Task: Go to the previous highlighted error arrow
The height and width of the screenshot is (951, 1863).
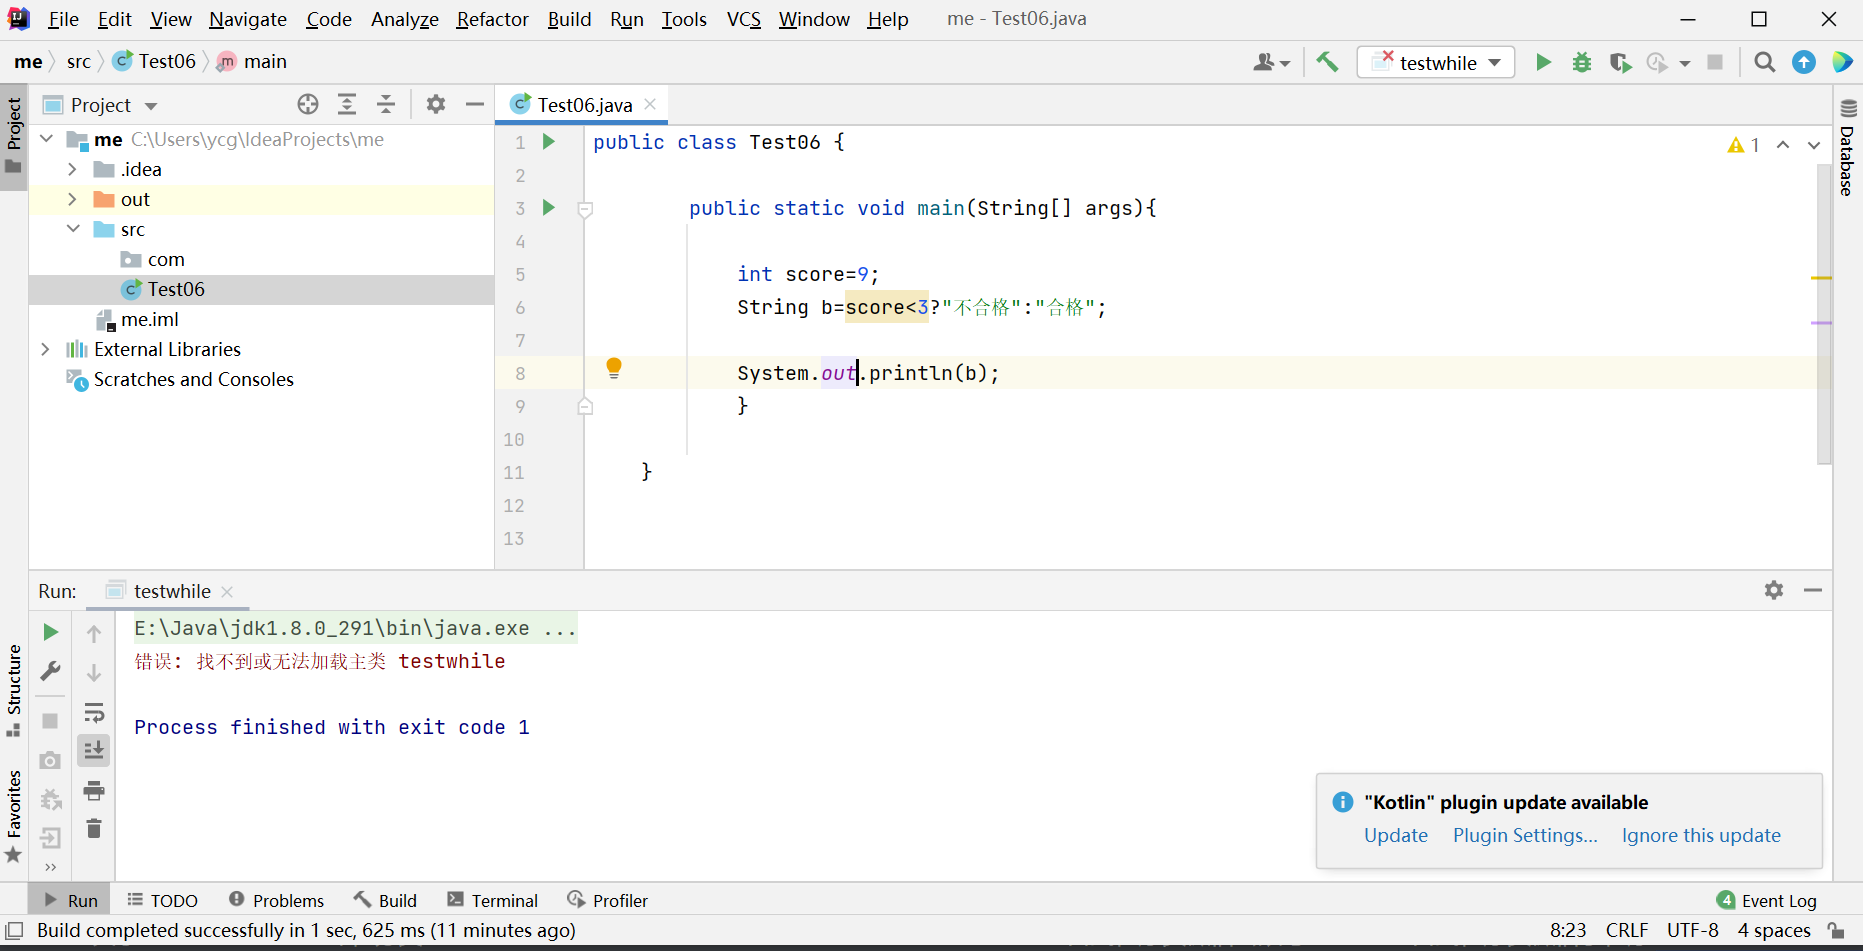Action: [x=1783, y=145]
